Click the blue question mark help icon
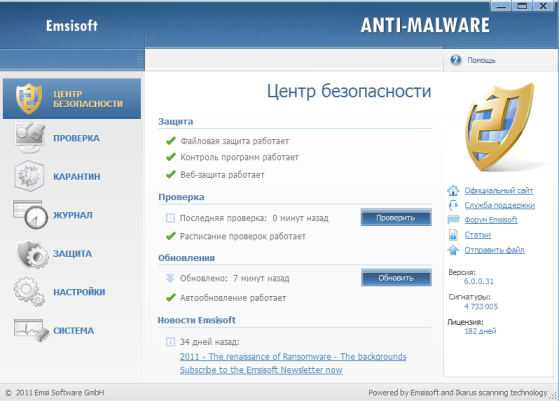This screenshot has height=401, width=559. [x=455, y=60]
